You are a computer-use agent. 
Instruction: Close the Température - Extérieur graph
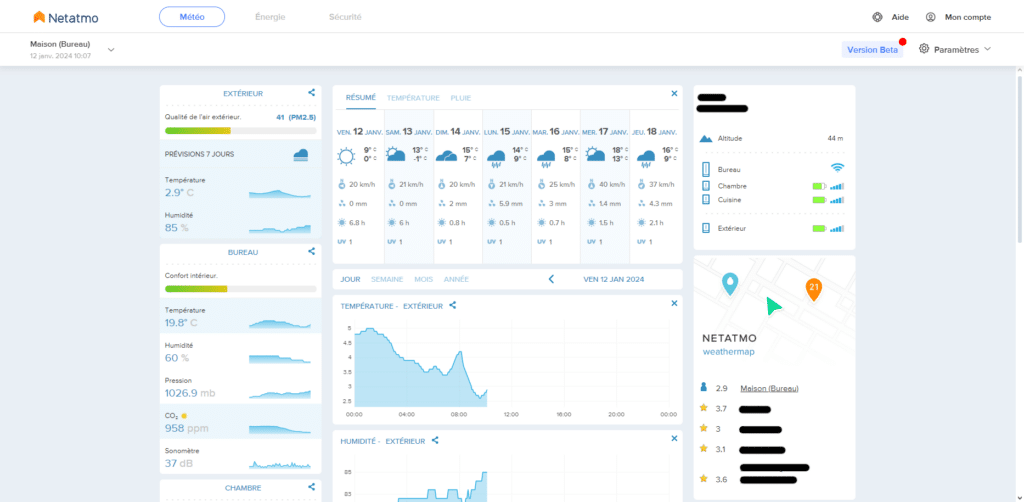pos(674,303)
